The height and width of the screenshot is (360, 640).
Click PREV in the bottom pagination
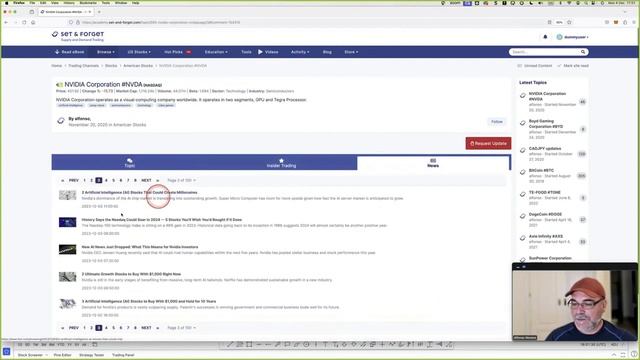pyautogui.click(x=73, y=328)
